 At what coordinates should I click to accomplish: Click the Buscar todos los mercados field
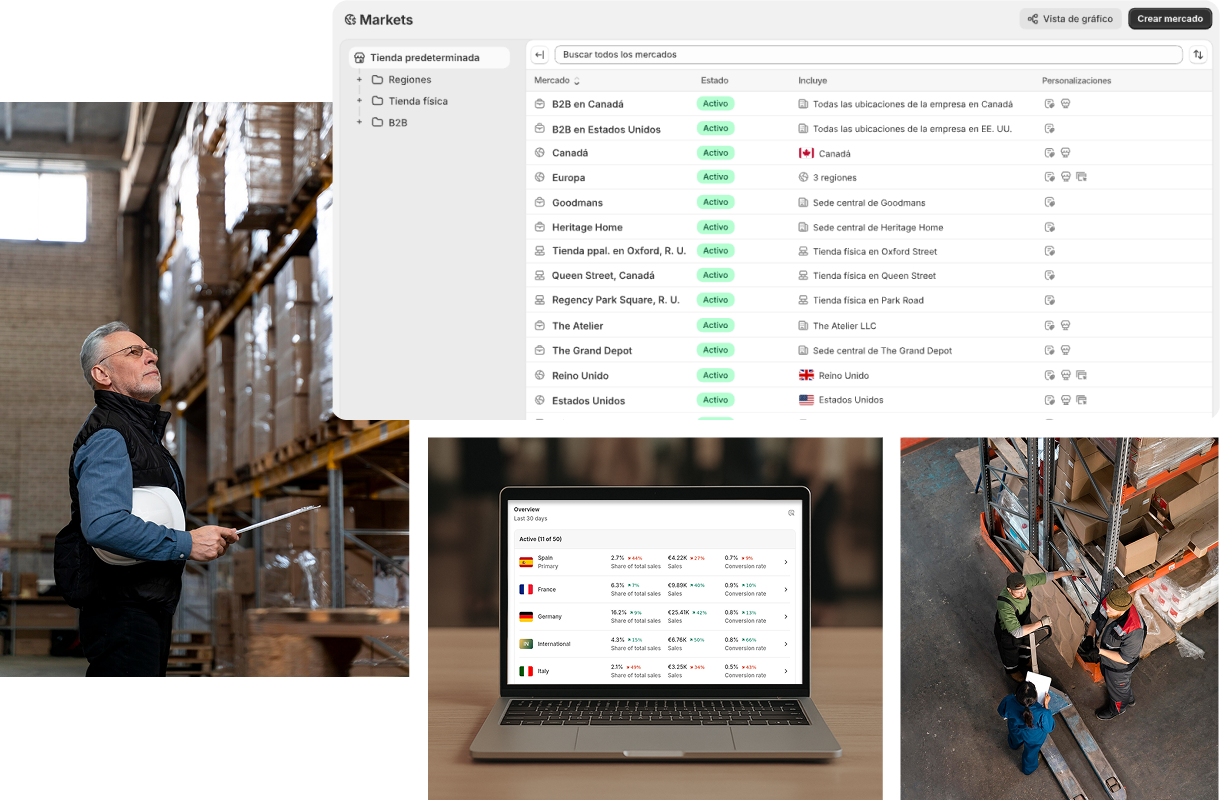point(868,55)
